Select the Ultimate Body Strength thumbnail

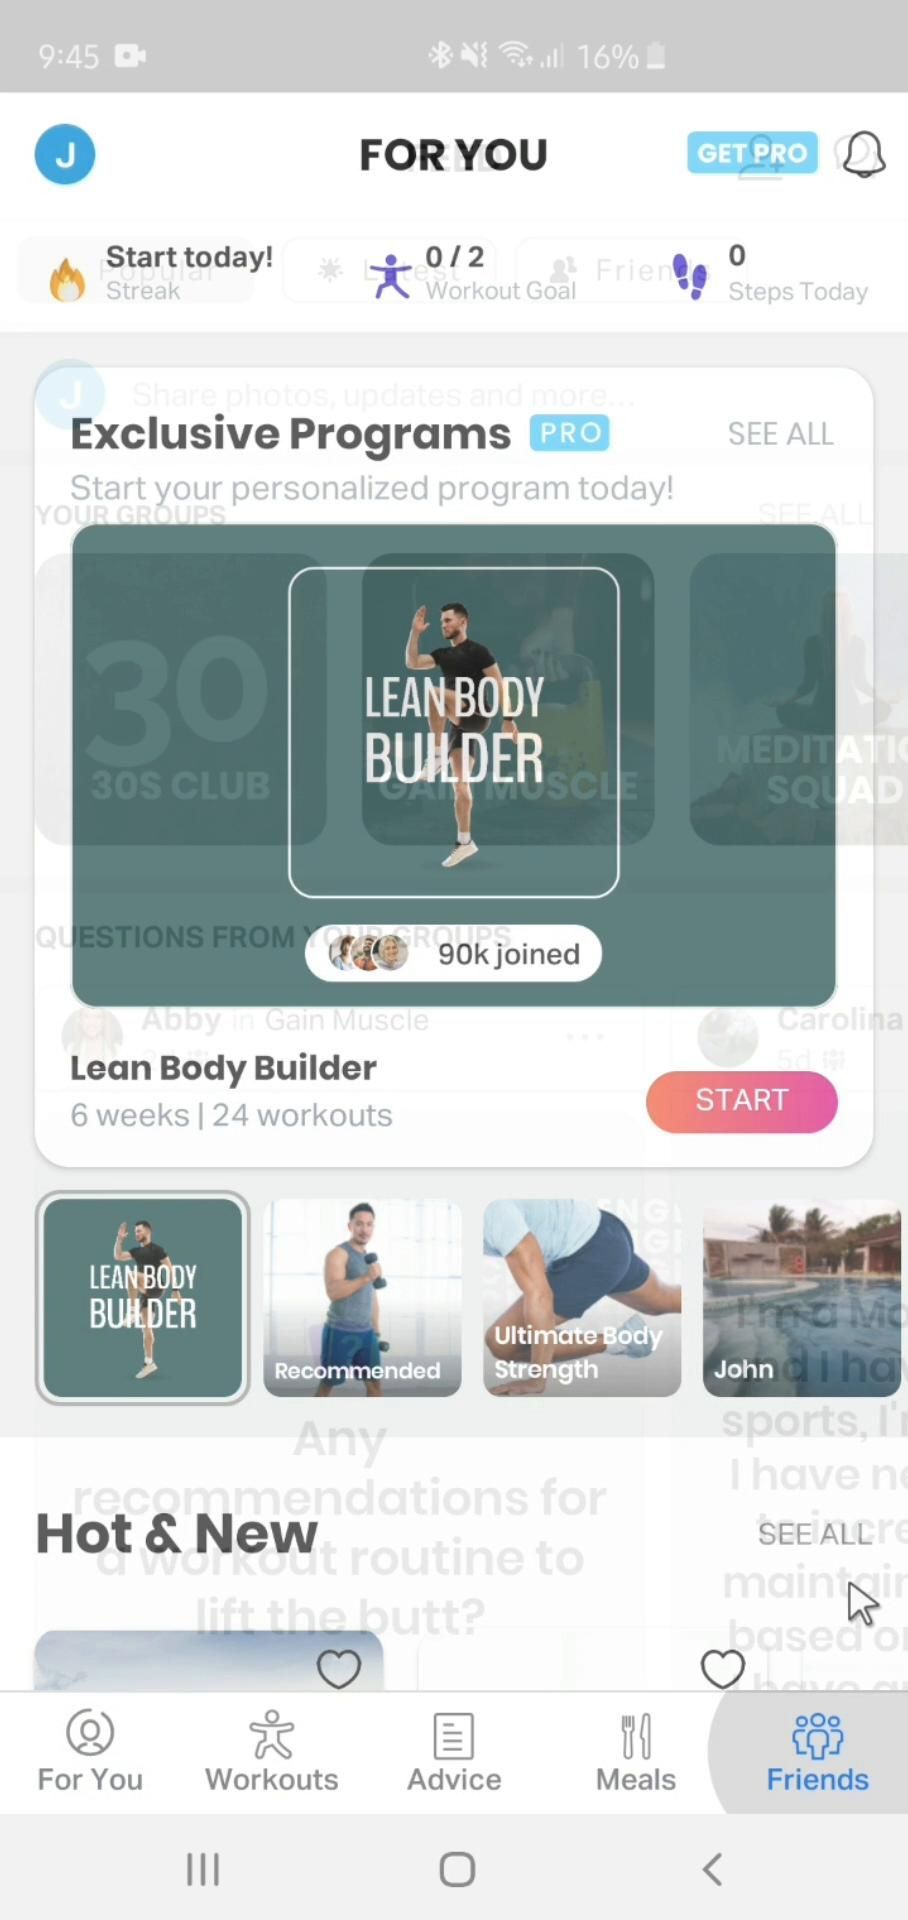(582, 1298)
